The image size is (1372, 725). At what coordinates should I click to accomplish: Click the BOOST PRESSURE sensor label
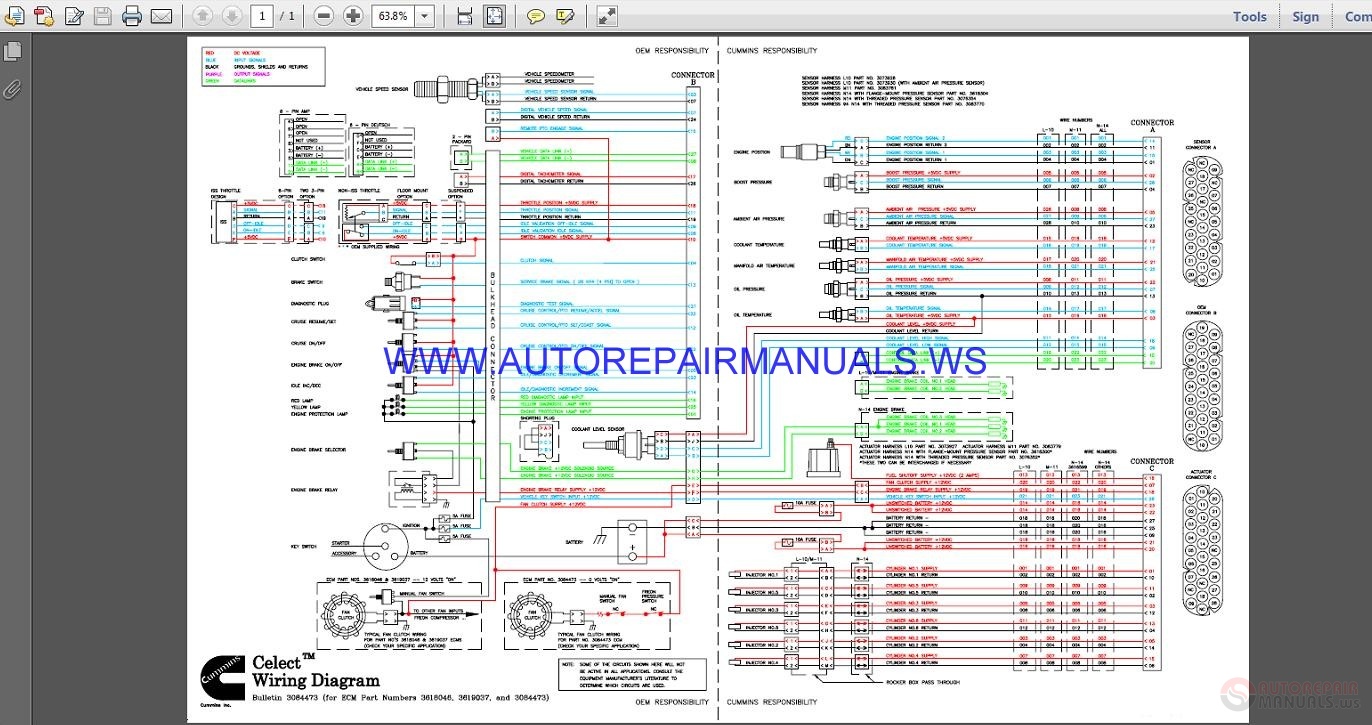tap(751, 183)
